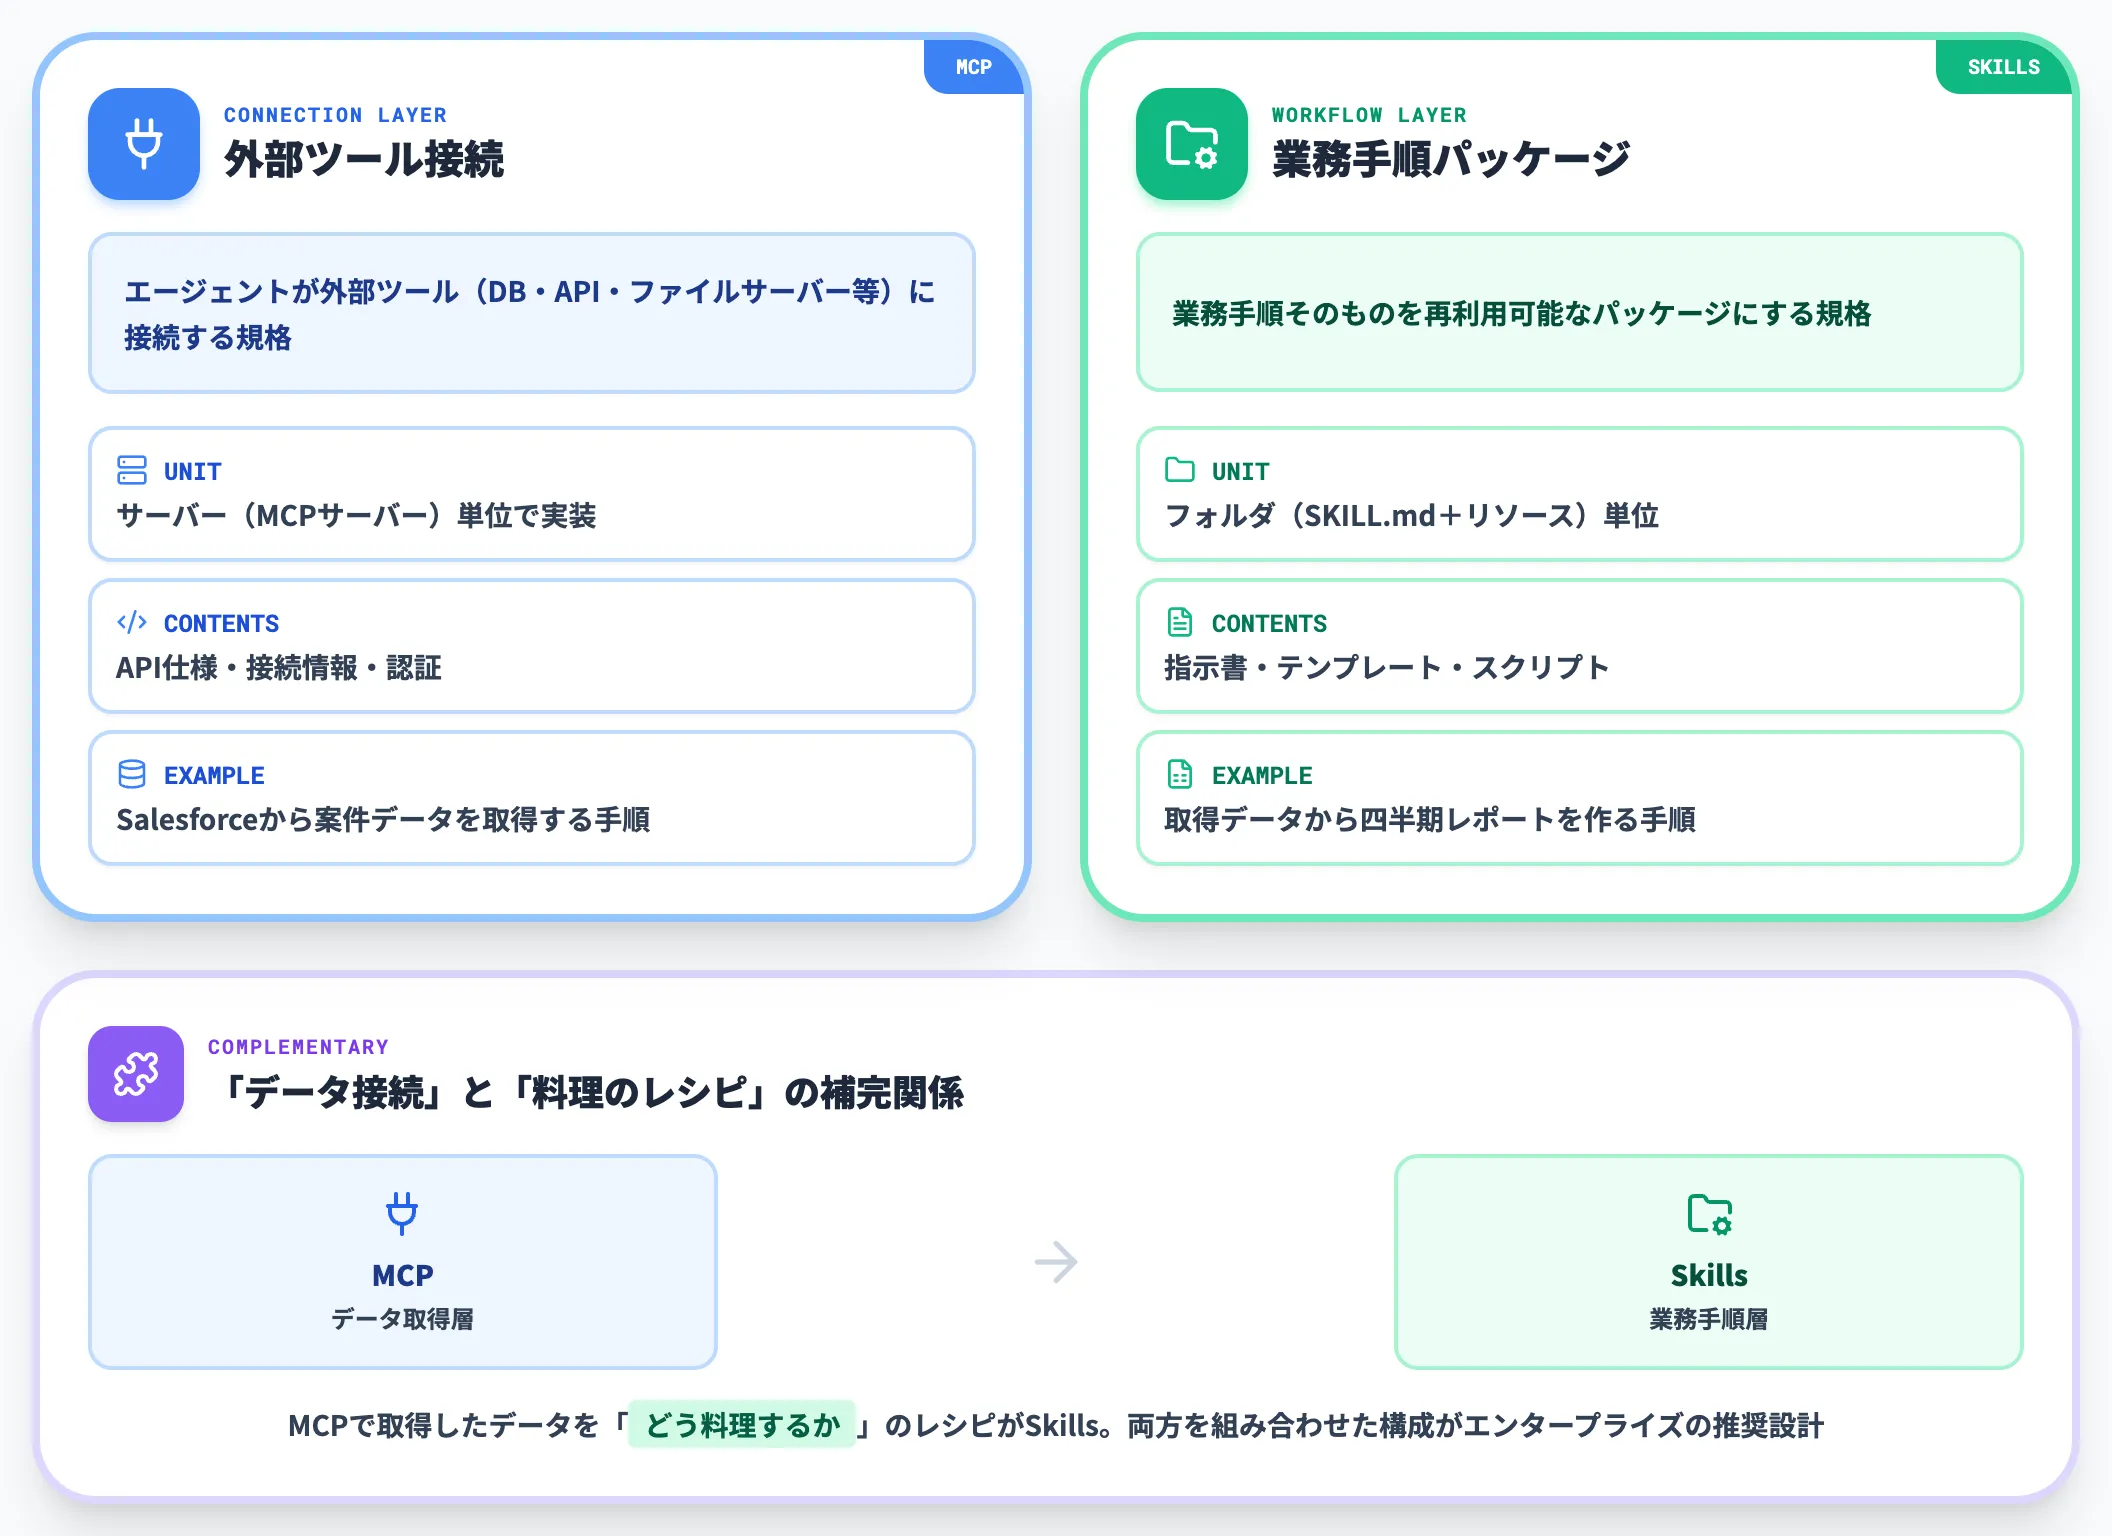Viewport: 2112px width, 1536px height.
Task: Click the arrow between MCP and Skills
Action: click(x=1056, y=1262)
